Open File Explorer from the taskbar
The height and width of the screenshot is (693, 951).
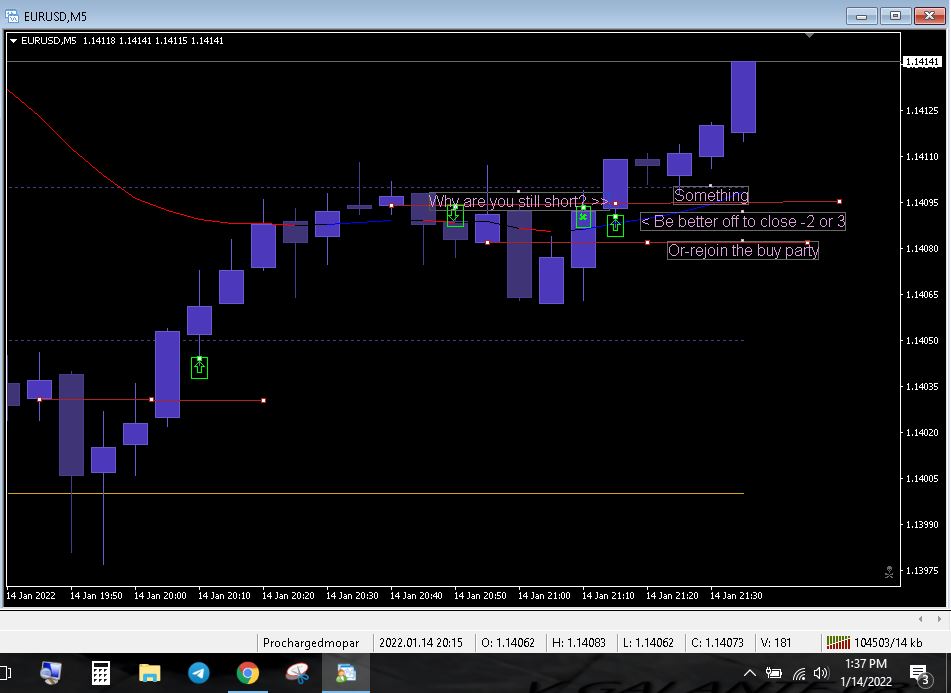[x=149, y=673]
